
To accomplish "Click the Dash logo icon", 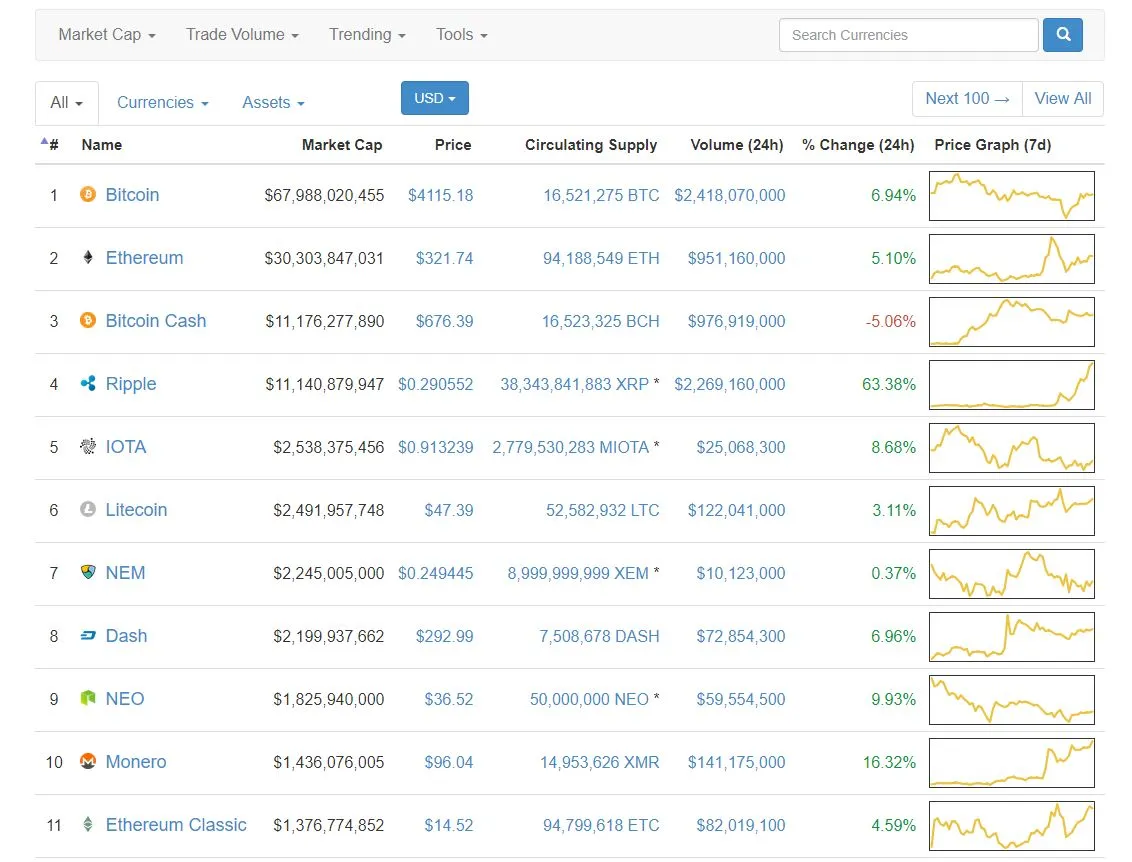I will [x=88, y=635].
